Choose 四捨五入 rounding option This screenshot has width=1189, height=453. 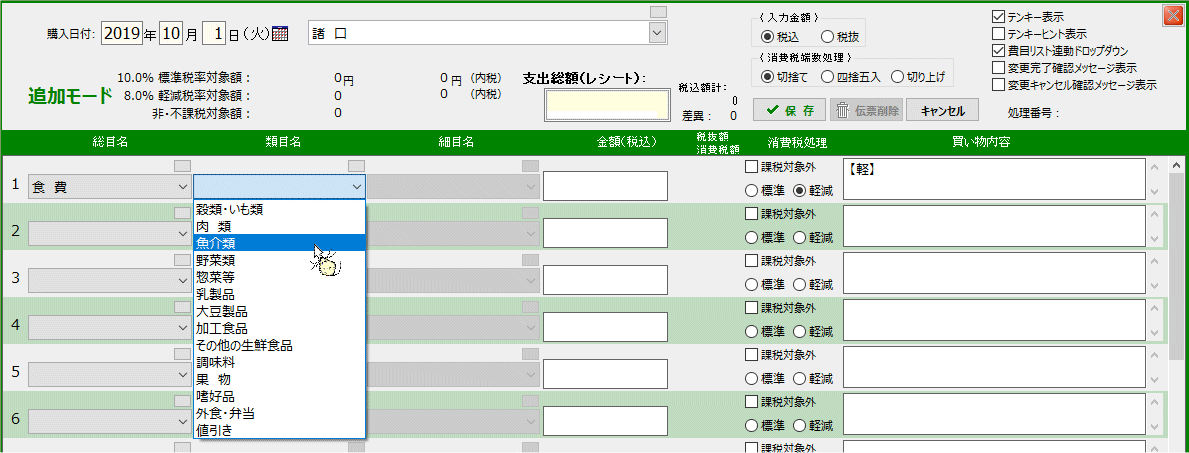828,76
